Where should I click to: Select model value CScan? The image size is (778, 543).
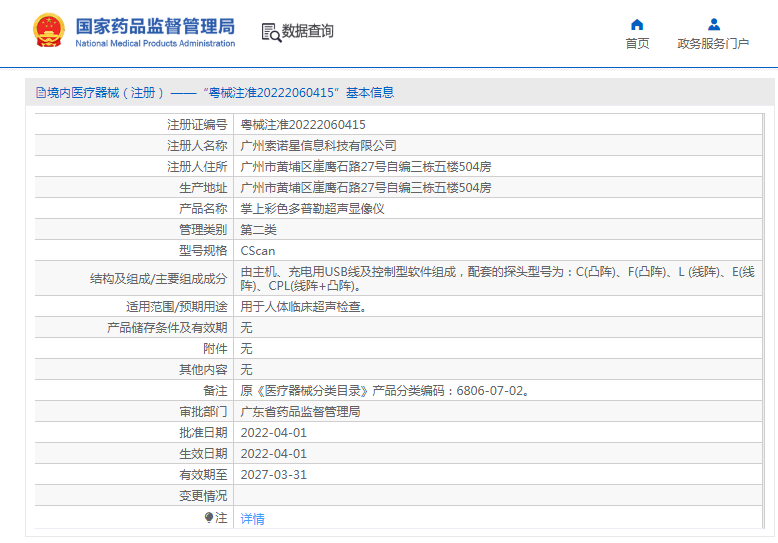[x=258, y=251]
